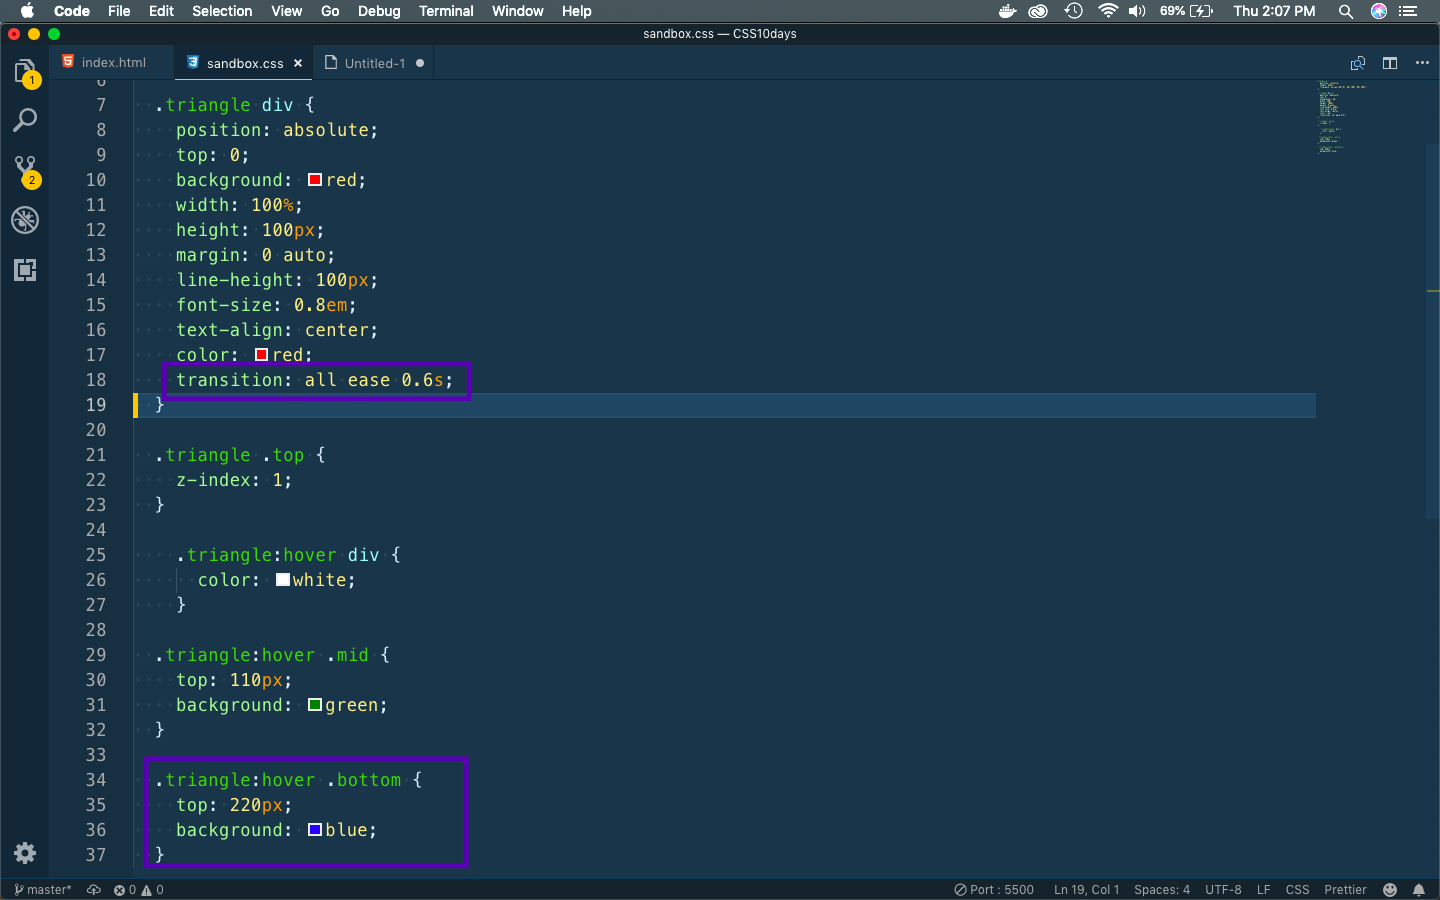Change encoding via UTF-8 status item
Screen dimensions: 1440x900
coord(1223,890)
